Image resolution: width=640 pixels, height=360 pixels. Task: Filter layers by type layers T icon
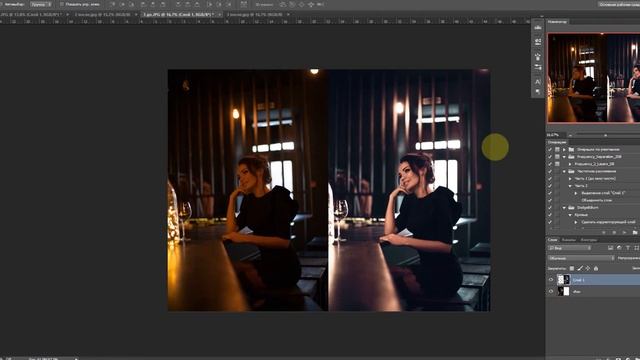click(628, 248)
